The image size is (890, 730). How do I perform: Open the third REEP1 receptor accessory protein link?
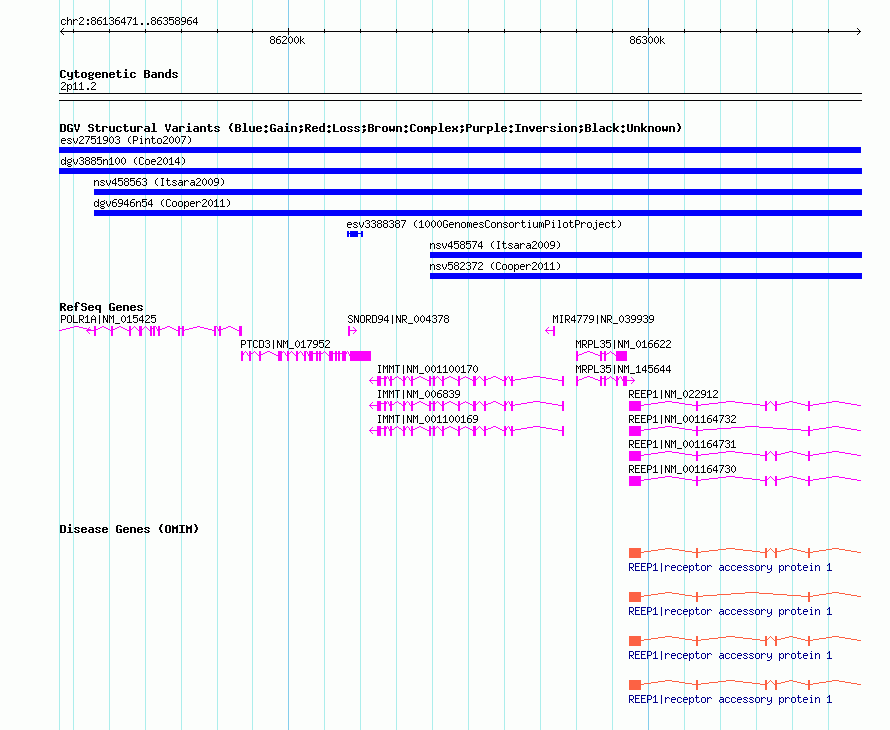point(730,656)
